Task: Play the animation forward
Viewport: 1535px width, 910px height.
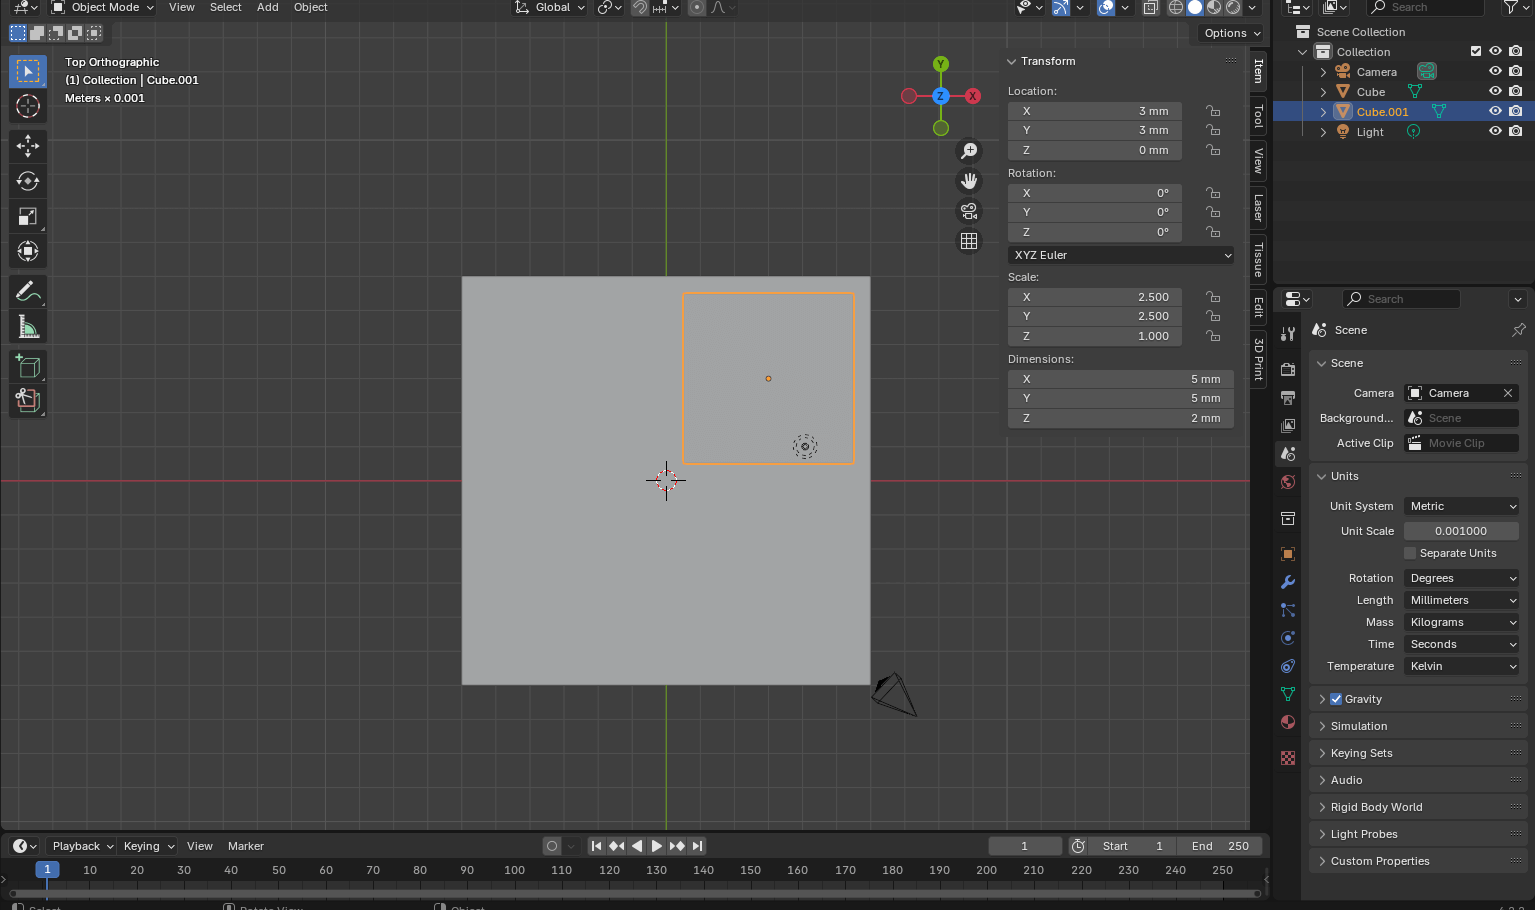Action: (657, 846)
